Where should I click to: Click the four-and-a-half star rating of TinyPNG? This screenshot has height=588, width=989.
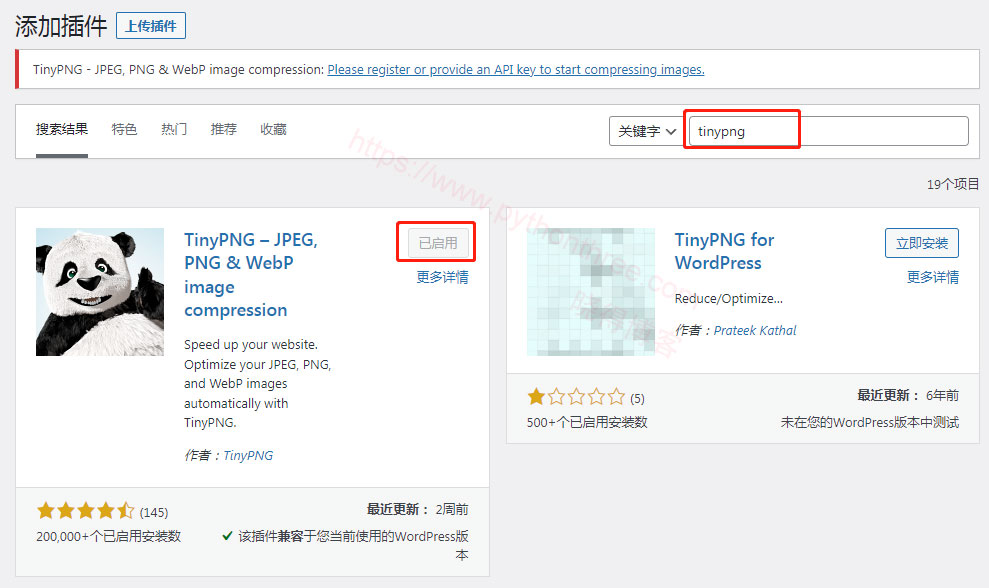tap(85, 510)
